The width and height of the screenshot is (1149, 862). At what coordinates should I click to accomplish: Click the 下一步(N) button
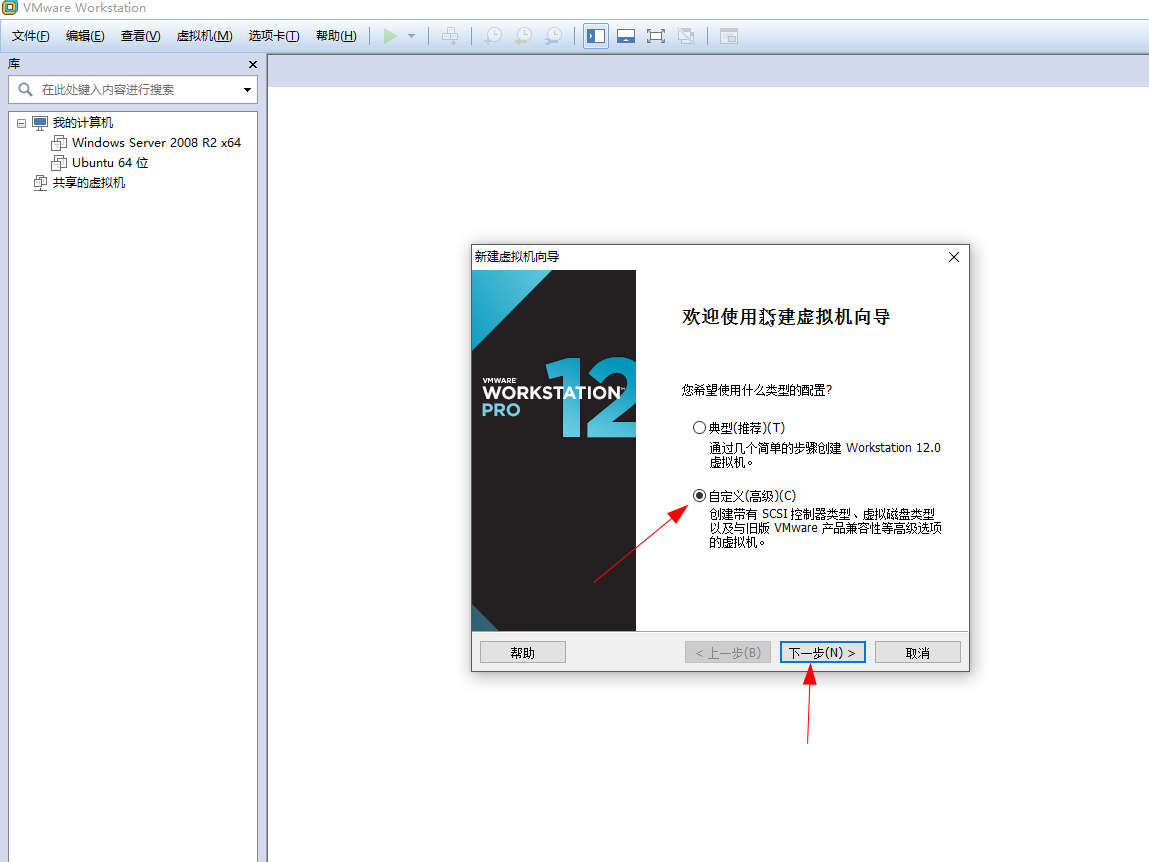822,652
